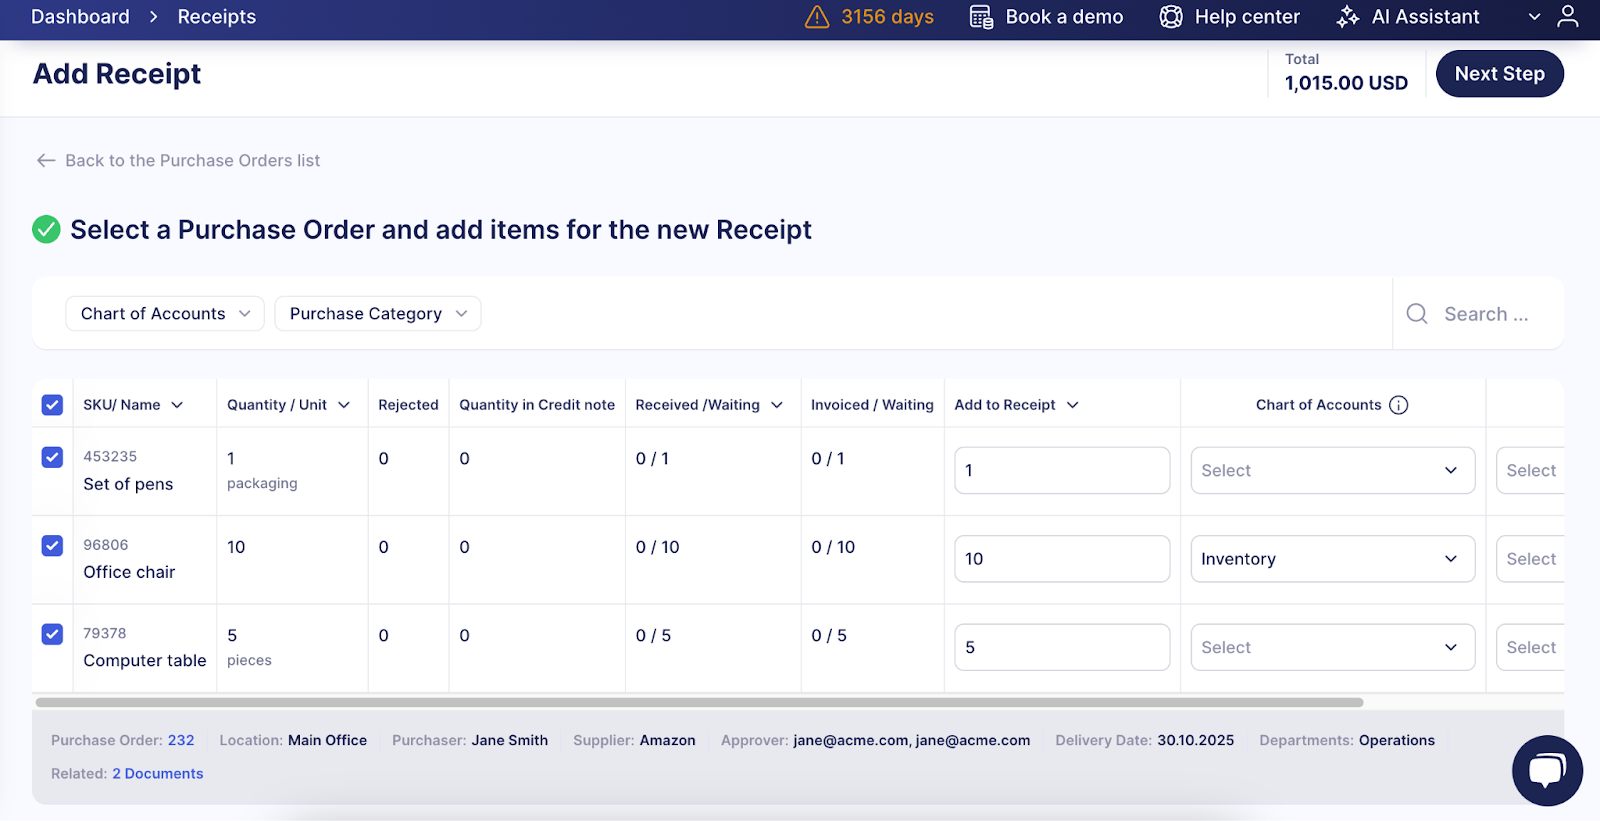Uncheck the Set of pens row checkbox
Screen dimensions: 1600x821
(52, 457)
